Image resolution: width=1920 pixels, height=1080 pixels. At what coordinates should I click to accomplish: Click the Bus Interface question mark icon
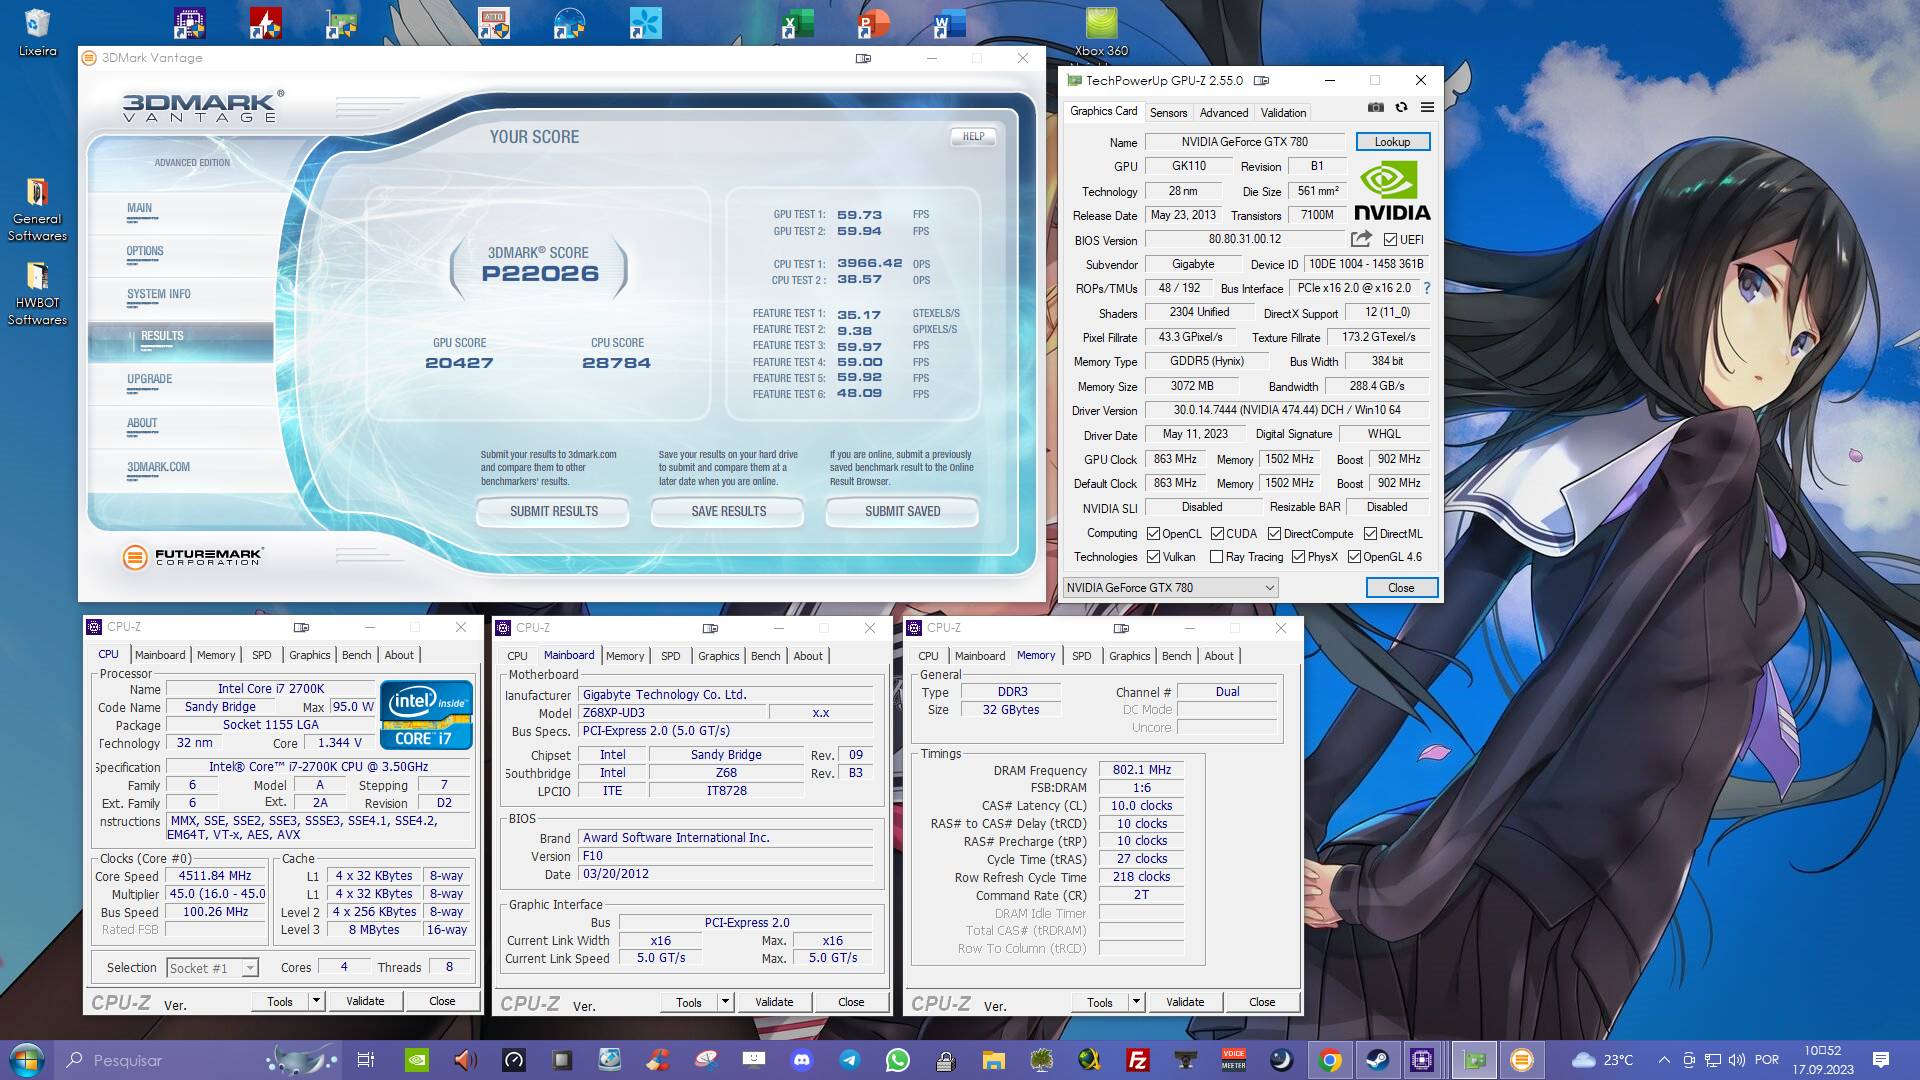click(x=1427, y=288)
